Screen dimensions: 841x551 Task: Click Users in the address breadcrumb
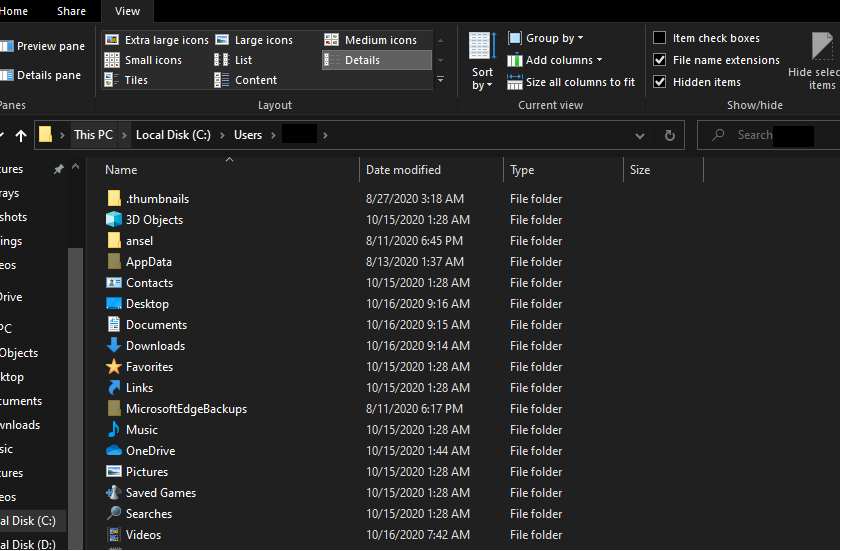[248, 135]
